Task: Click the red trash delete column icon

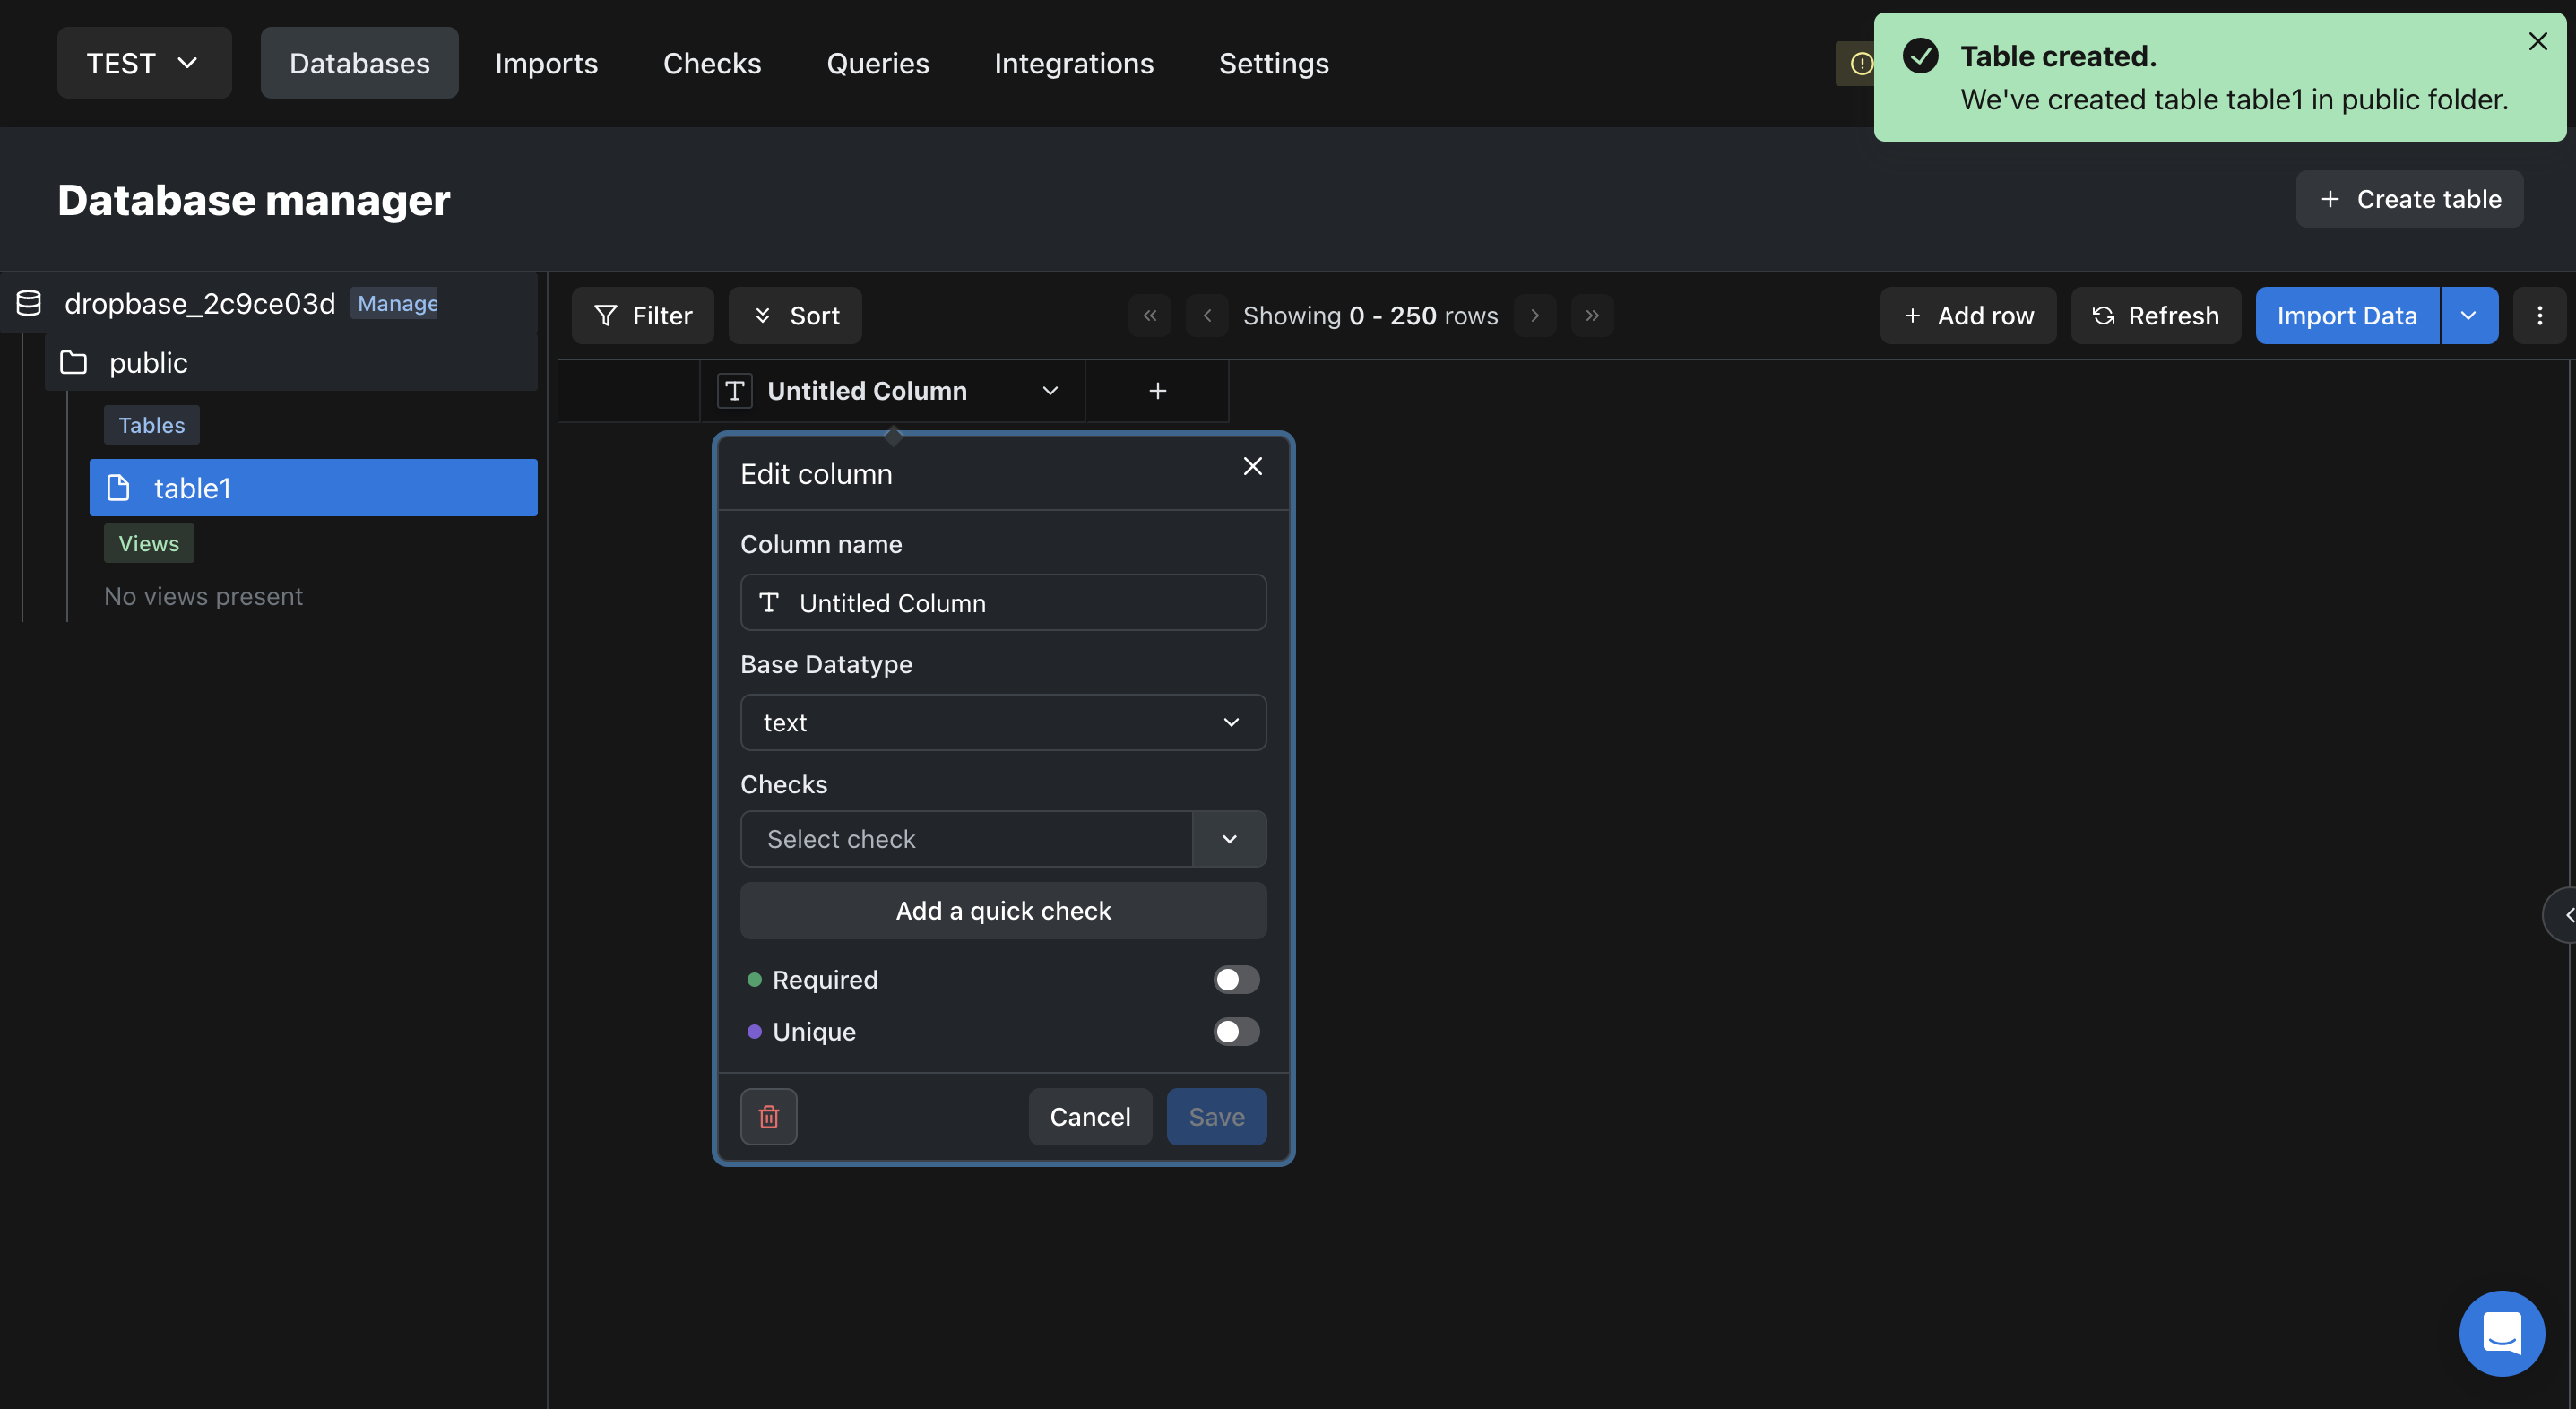Action: pos(768,1116)
